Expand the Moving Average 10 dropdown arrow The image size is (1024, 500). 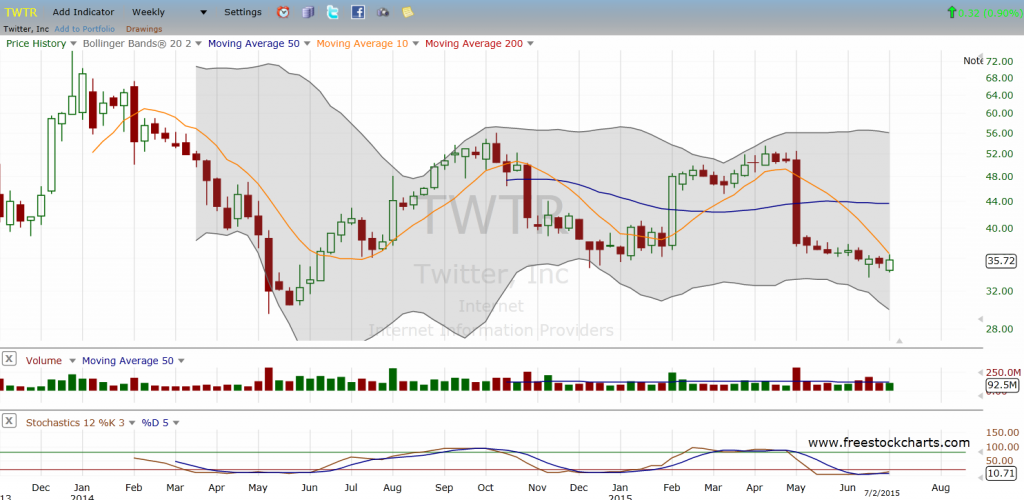coord(415,44)
